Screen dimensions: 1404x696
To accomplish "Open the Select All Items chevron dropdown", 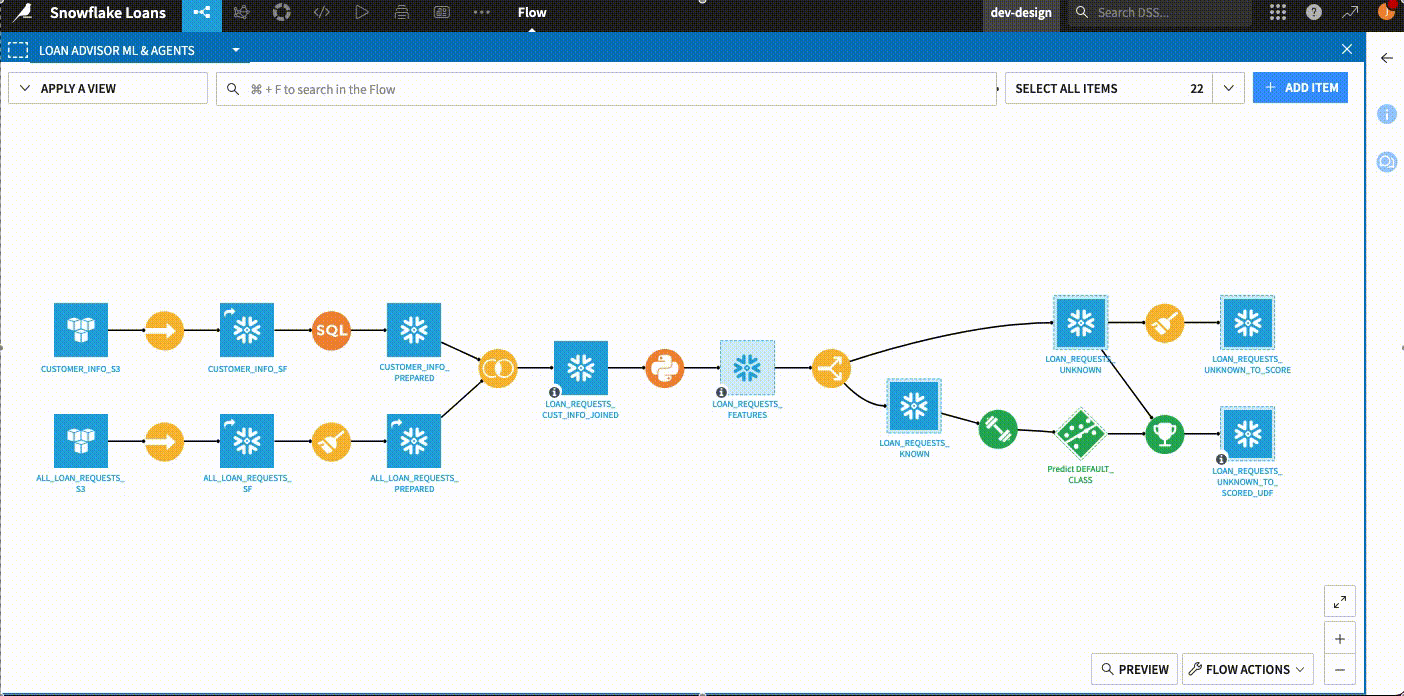I will (1229, 88).
